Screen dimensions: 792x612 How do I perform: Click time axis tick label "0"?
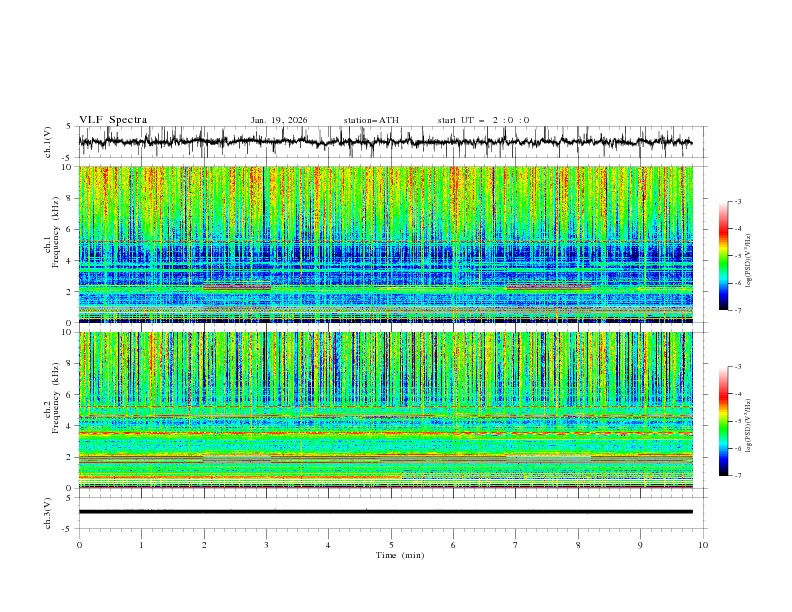pos(79,545)
